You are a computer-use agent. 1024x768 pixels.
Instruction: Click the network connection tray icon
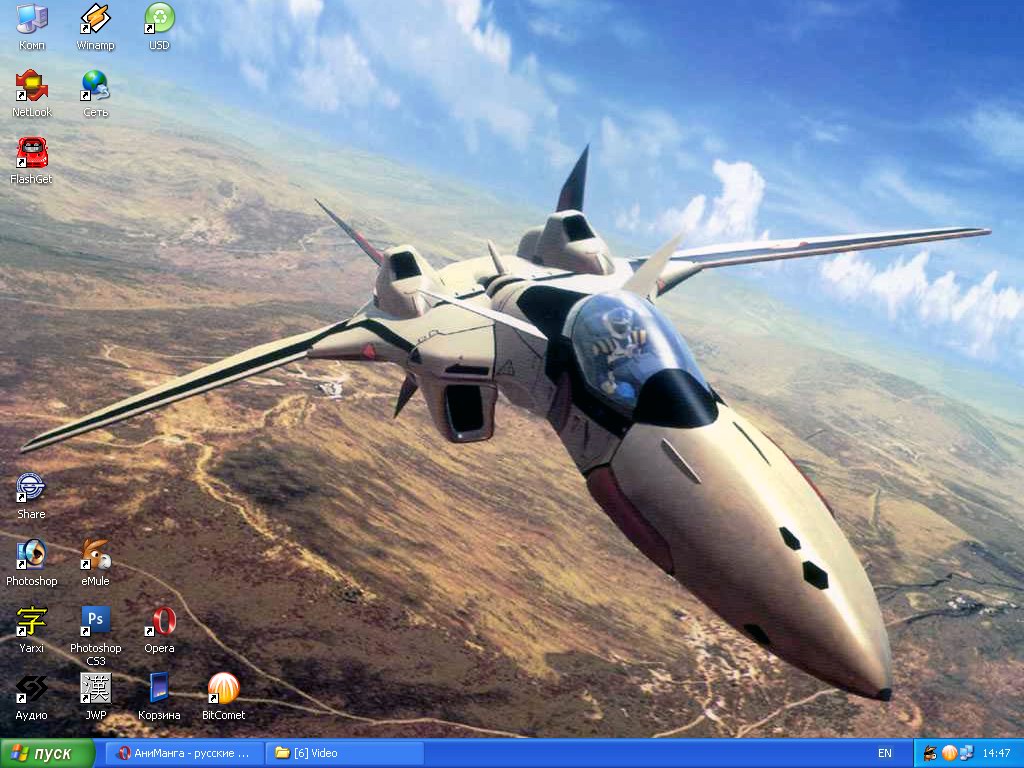[965, 753]
